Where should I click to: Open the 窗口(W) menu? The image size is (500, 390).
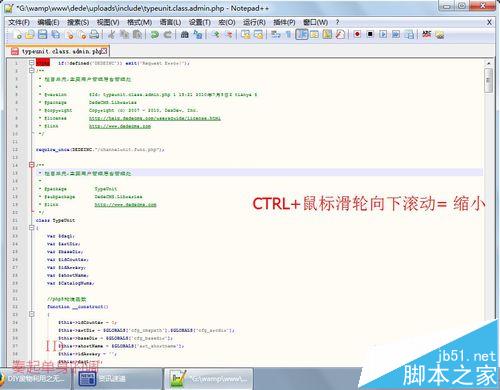point(315,22)
